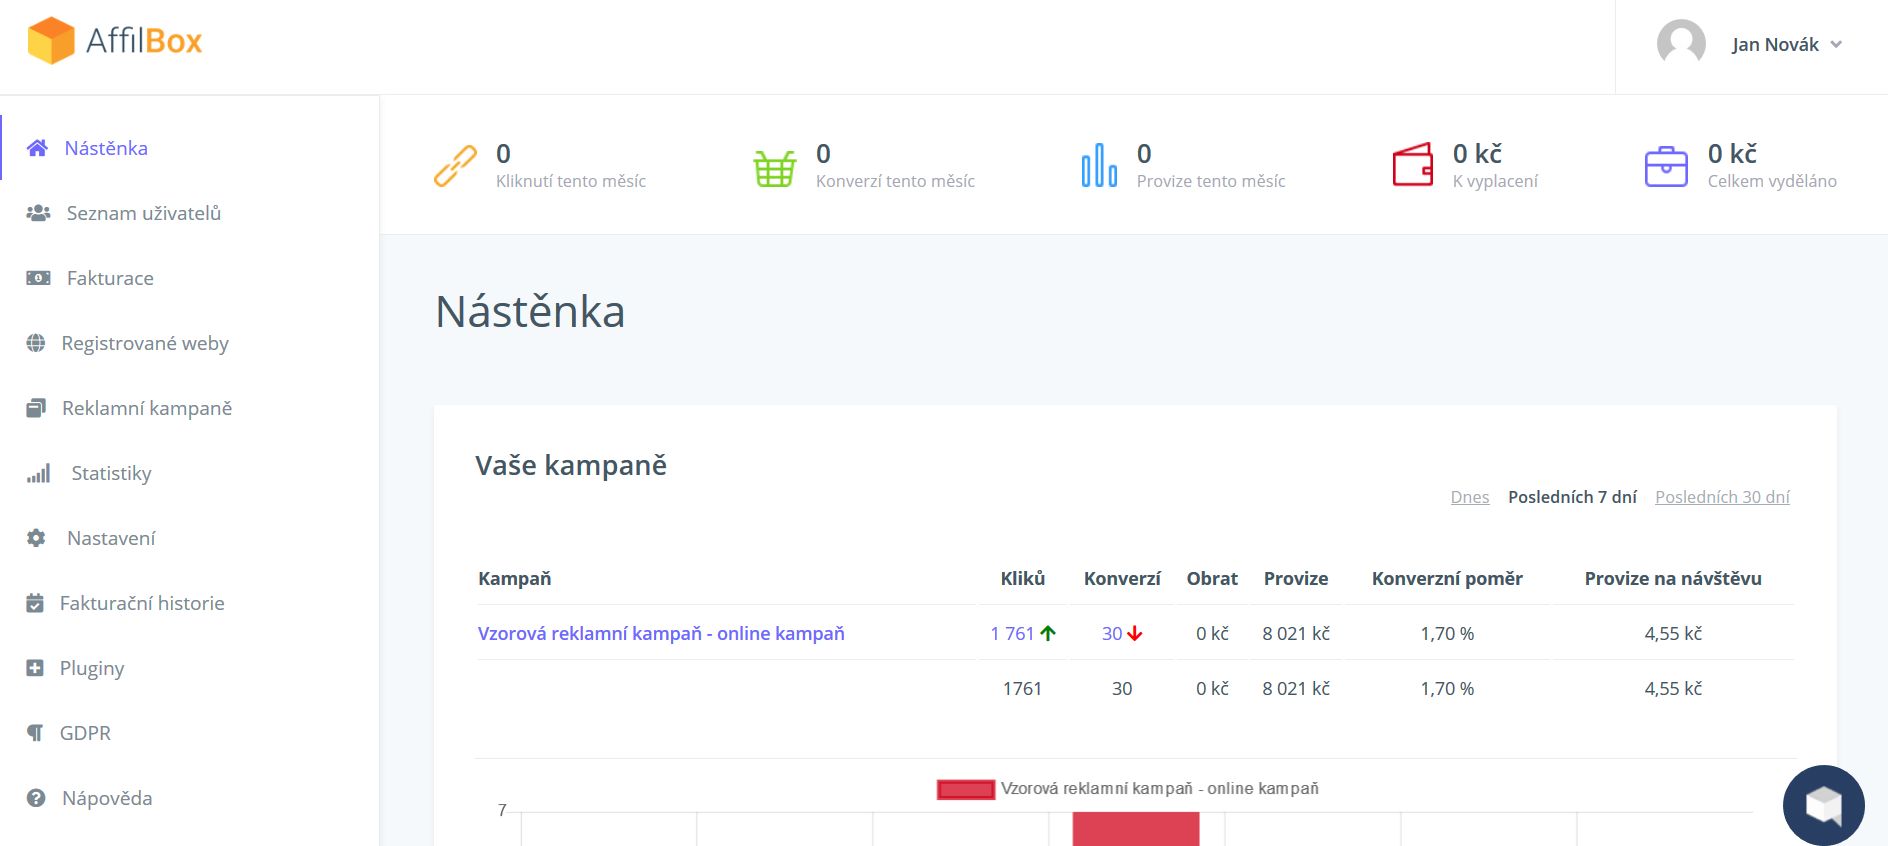Viewport: 1888px width, 846px height.
Task: Select the Dnes time range link
Action: click(x=1470, y=497)
